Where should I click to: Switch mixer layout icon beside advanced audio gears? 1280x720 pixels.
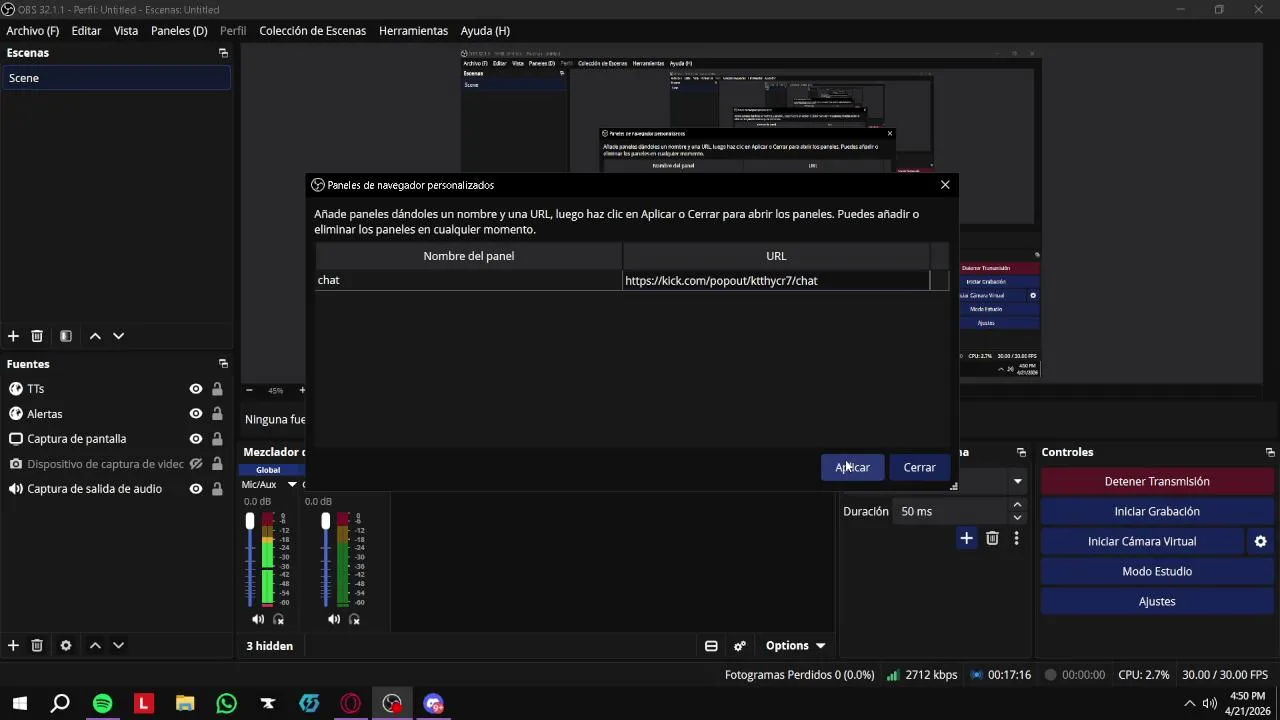click(711, 646)
